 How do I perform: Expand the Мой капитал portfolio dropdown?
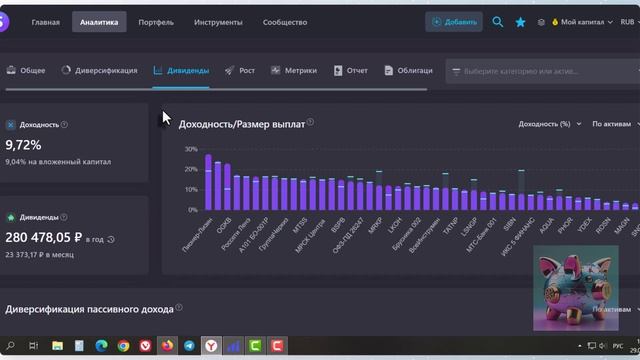582,22
